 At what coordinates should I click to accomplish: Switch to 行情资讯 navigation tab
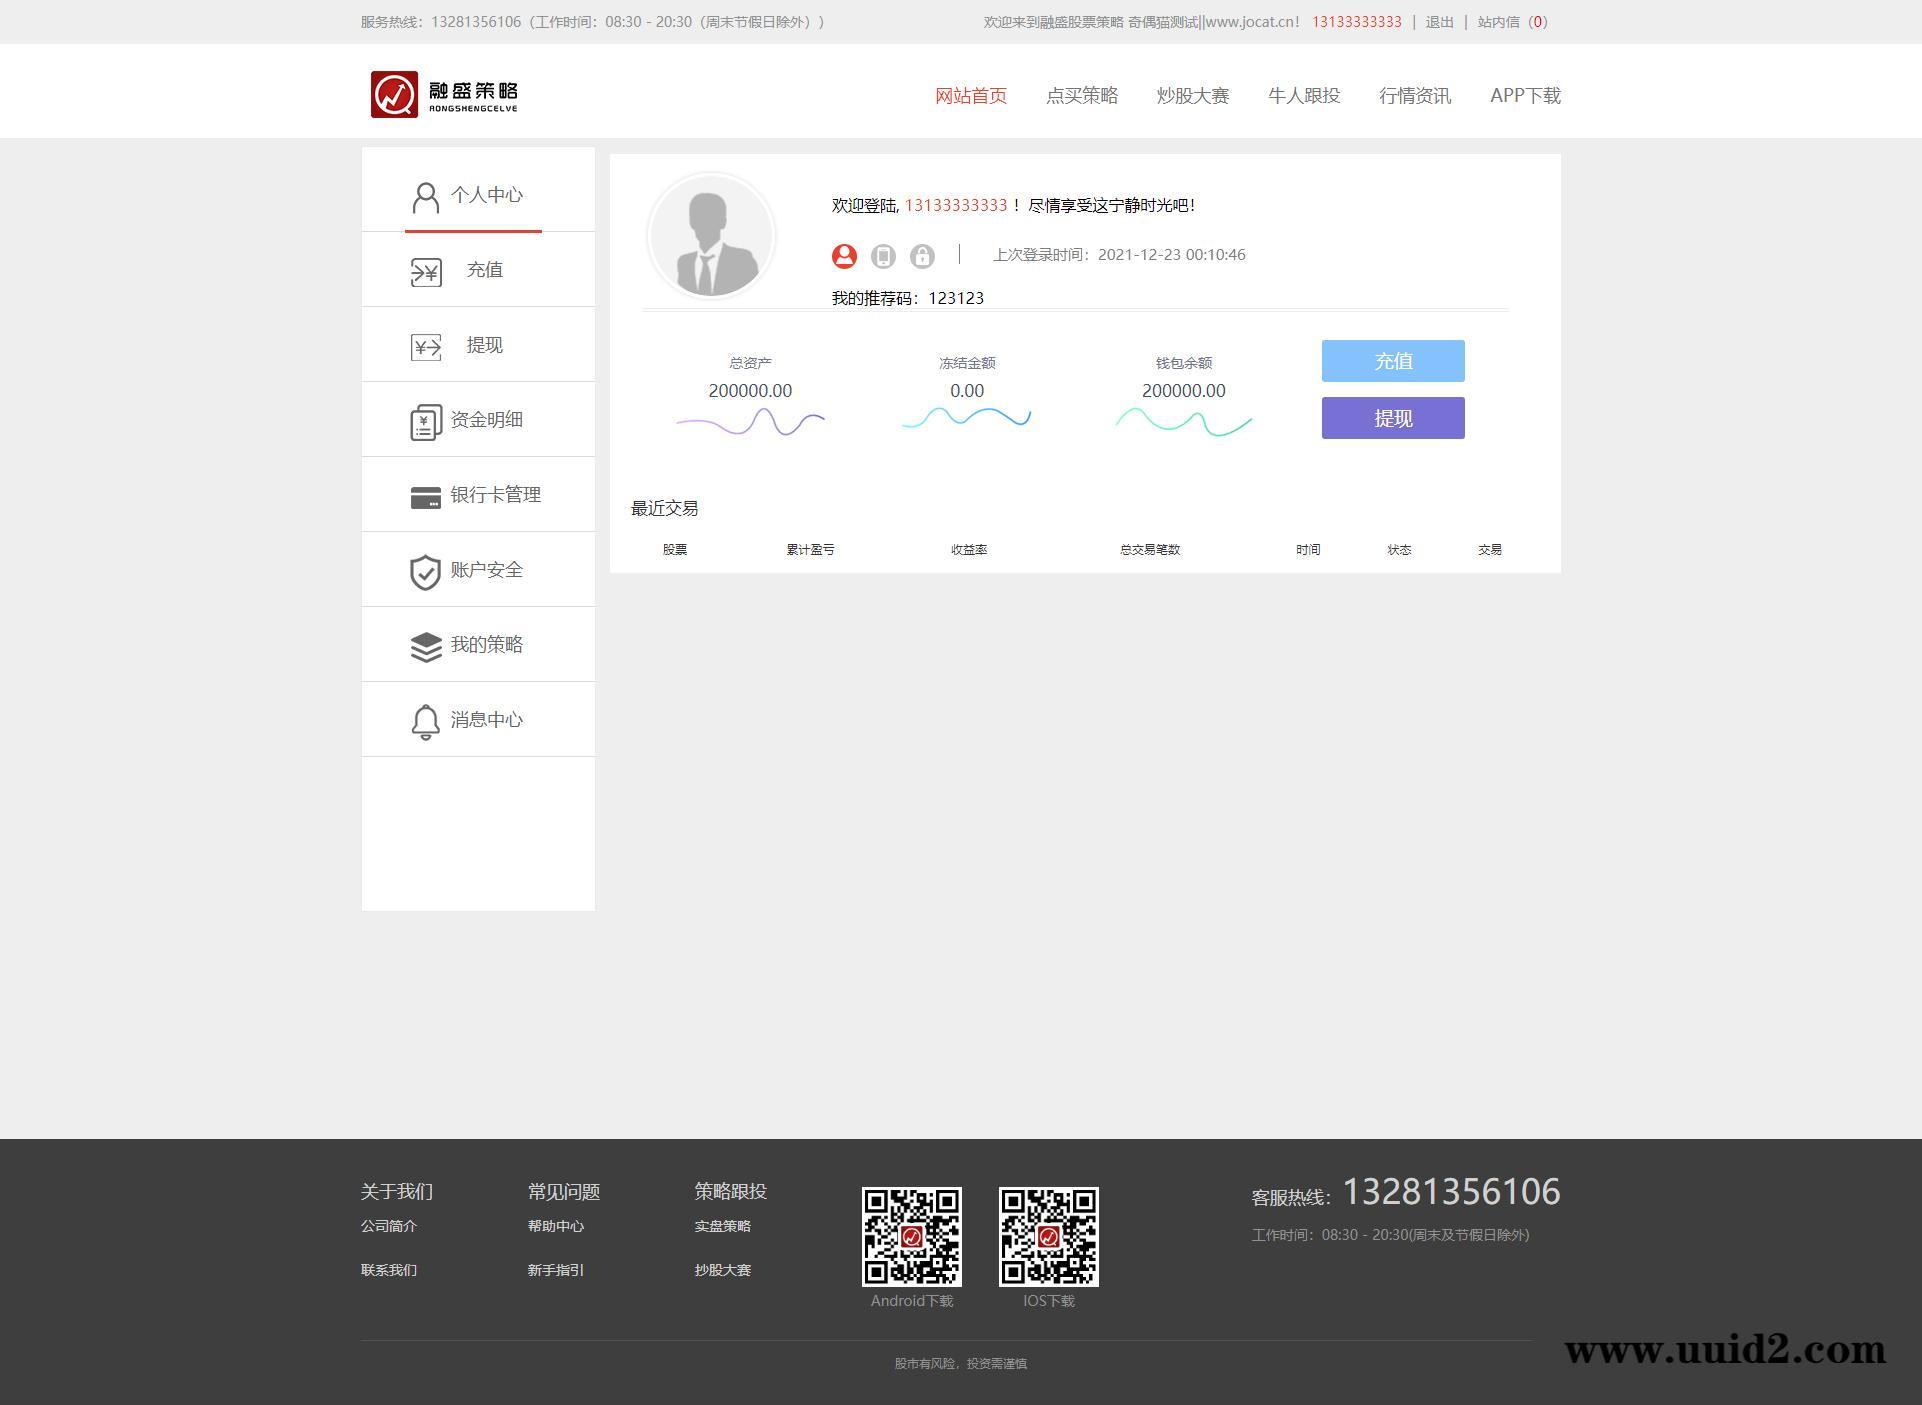[1415, 95]
